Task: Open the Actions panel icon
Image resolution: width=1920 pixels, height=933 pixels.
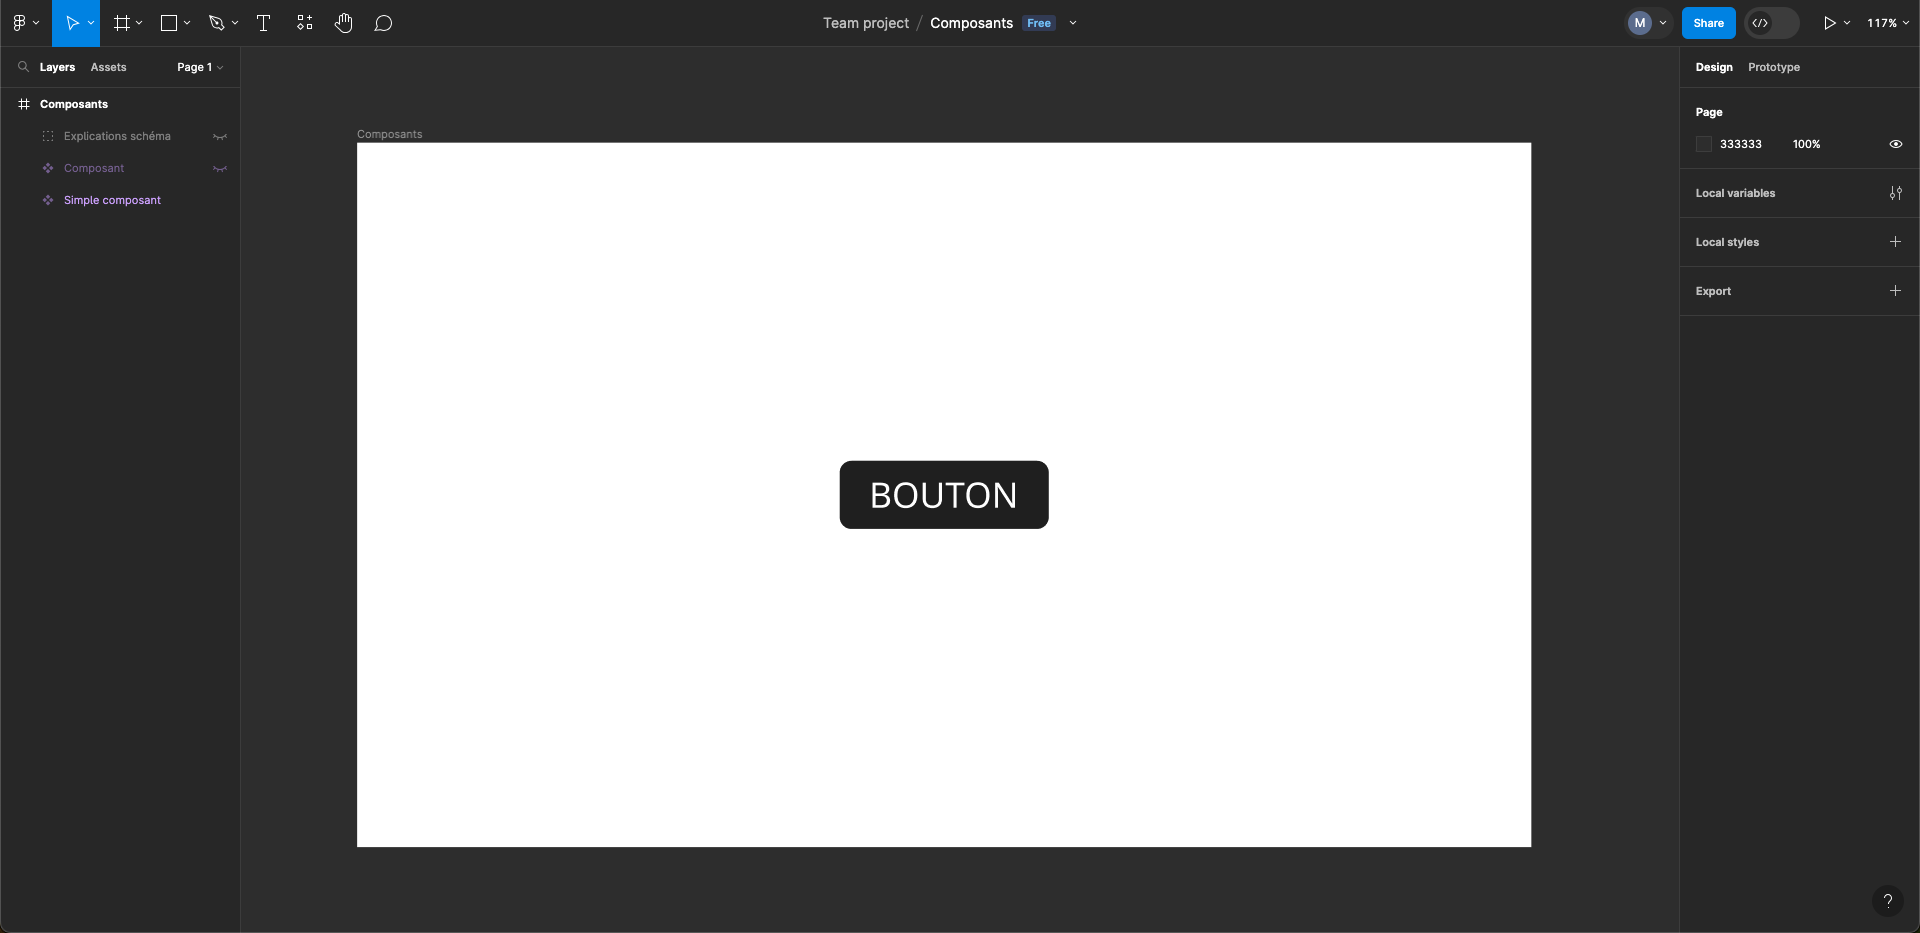Action: pos(304,23)
